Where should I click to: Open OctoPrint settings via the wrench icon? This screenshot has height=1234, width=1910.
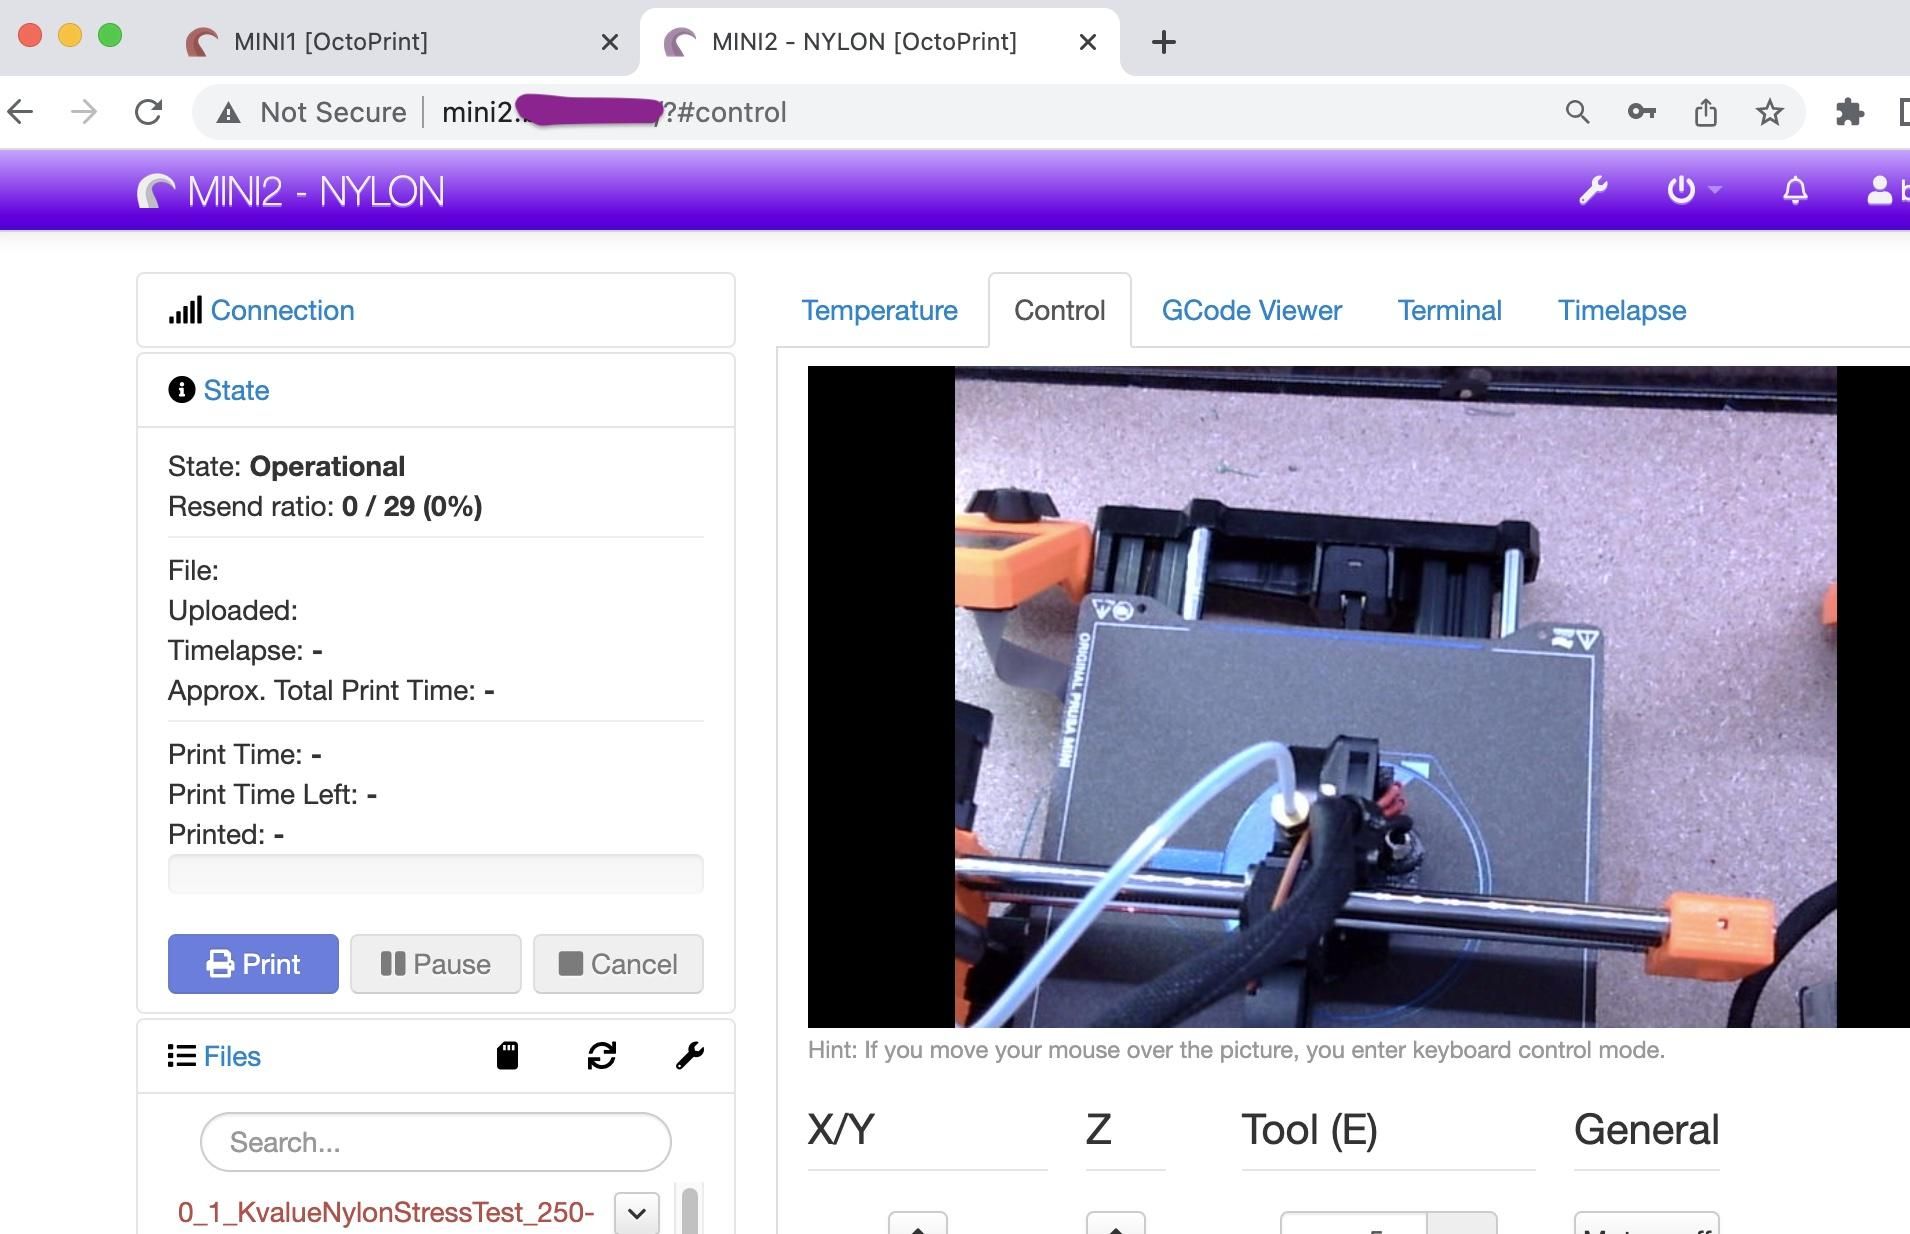tap(1594, 190)
